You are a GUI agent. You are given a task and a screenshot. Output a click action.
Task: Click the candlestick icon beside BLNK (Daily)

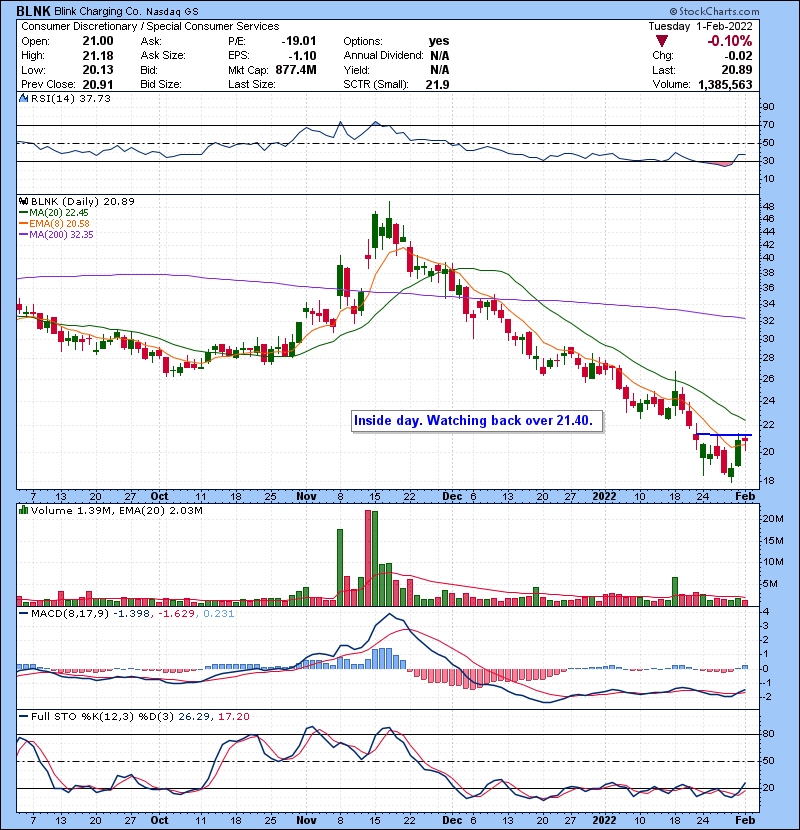point(23,201)
